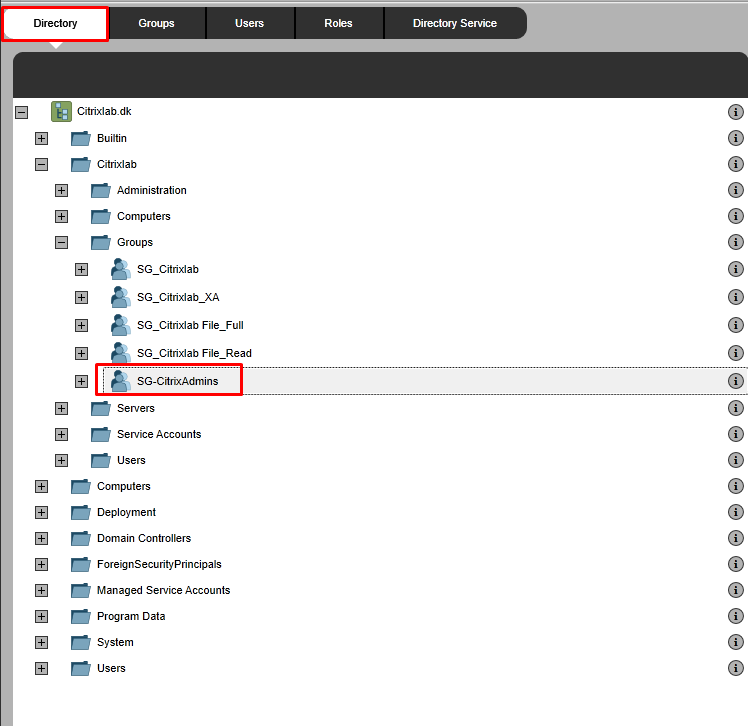Expand the Program Data folder
This screenshot has width=748, height=726.
[x=42, y=616]
